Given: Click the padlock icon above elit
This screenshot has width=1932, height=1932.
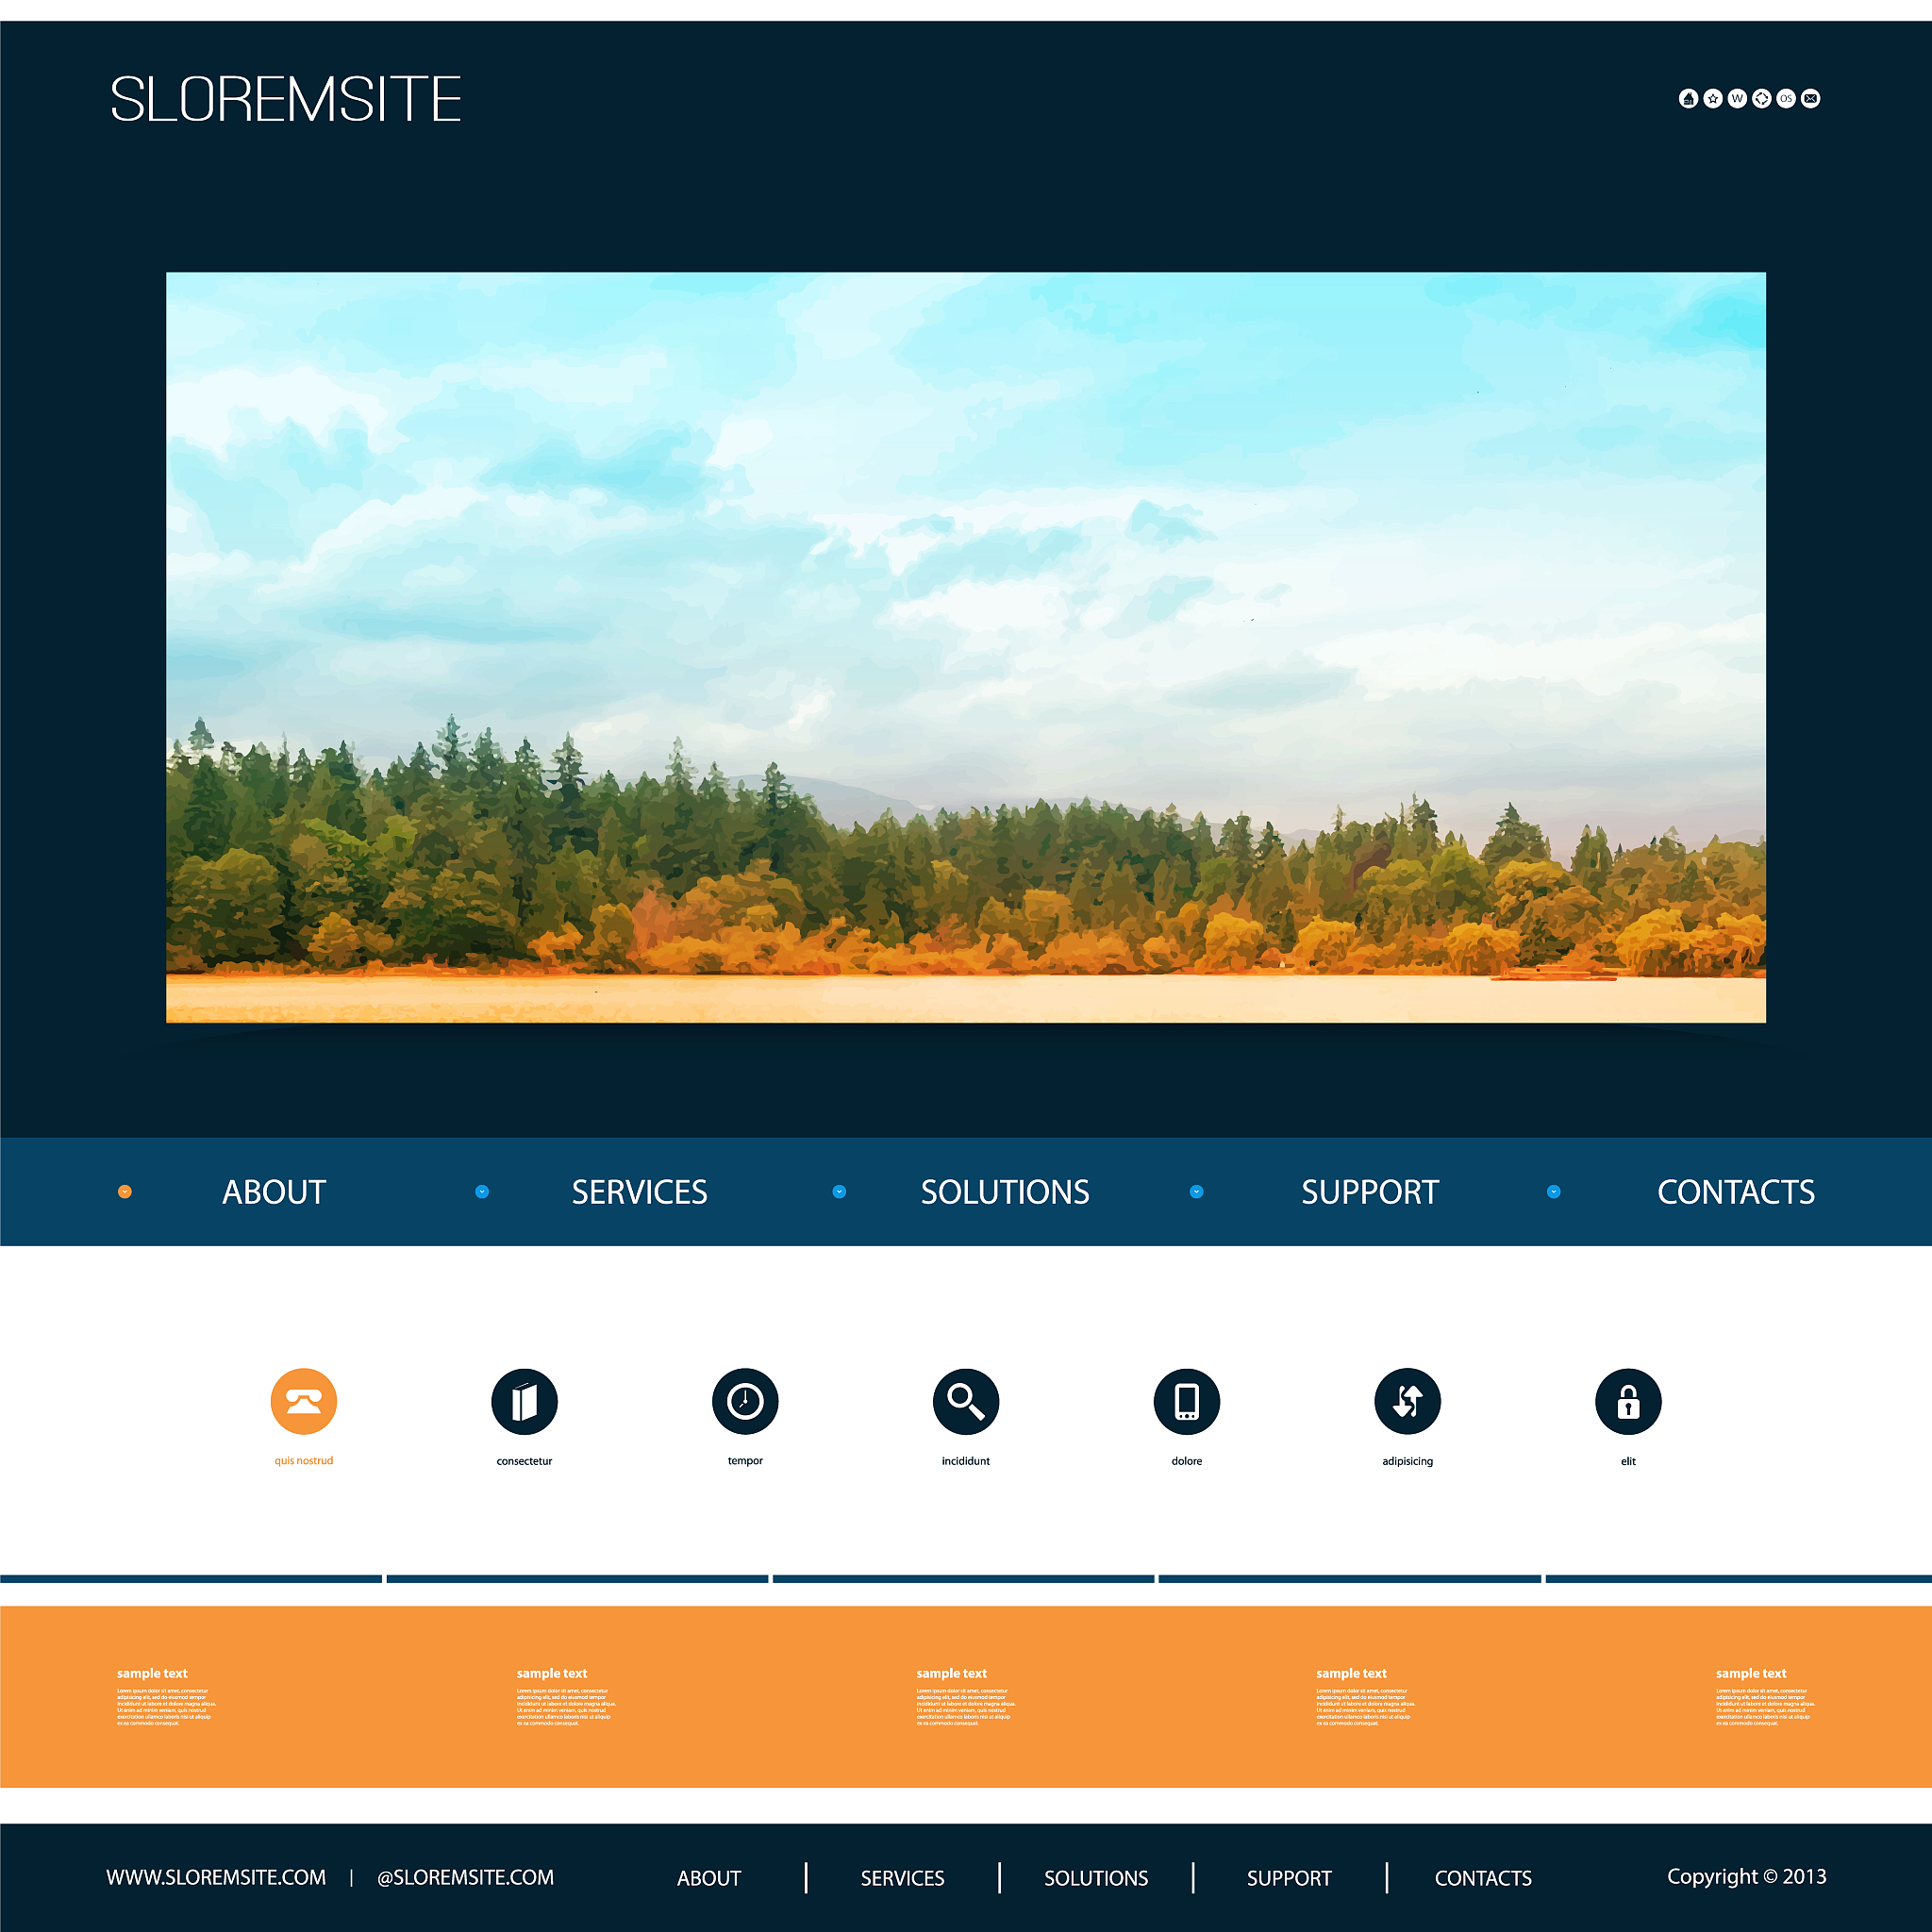Looking at the screenshot, I should tap(1628, 1401).
